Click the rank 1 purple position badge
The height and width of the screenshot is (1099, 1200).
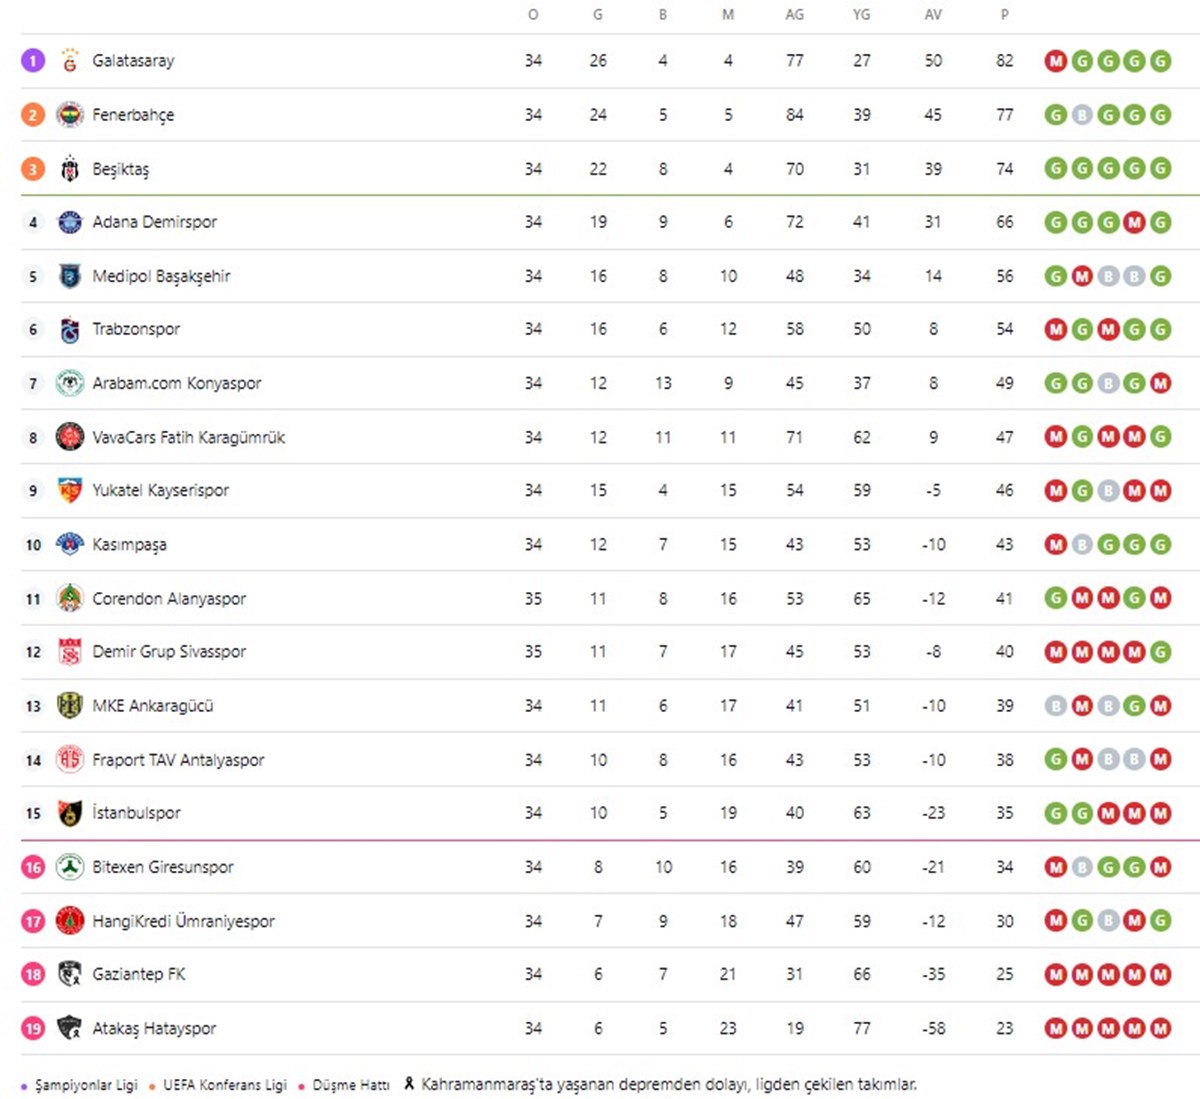[x=33, y=61]
